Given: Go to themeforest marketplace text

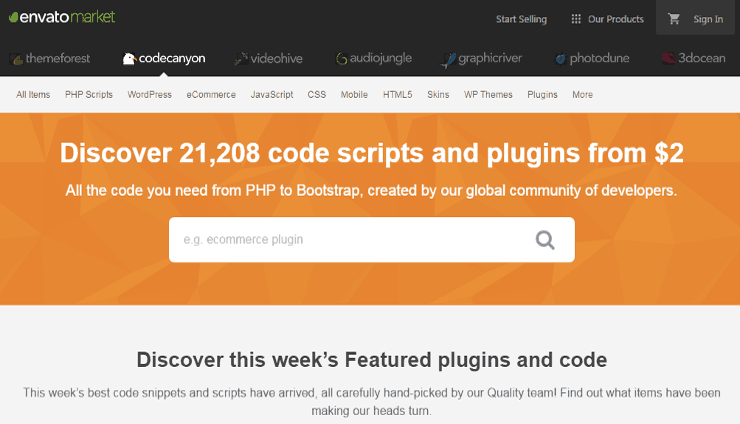Looking at the screenshot, I should click(58, 59).
